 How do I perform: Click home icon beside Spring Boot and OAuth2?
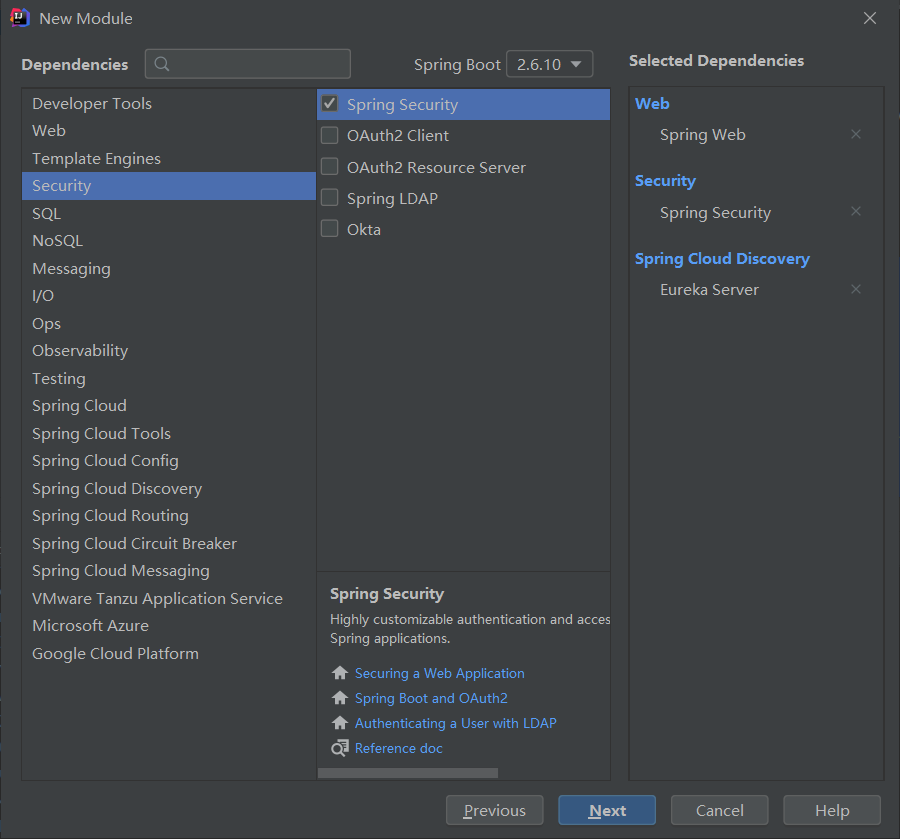click(x=340, y=698)
